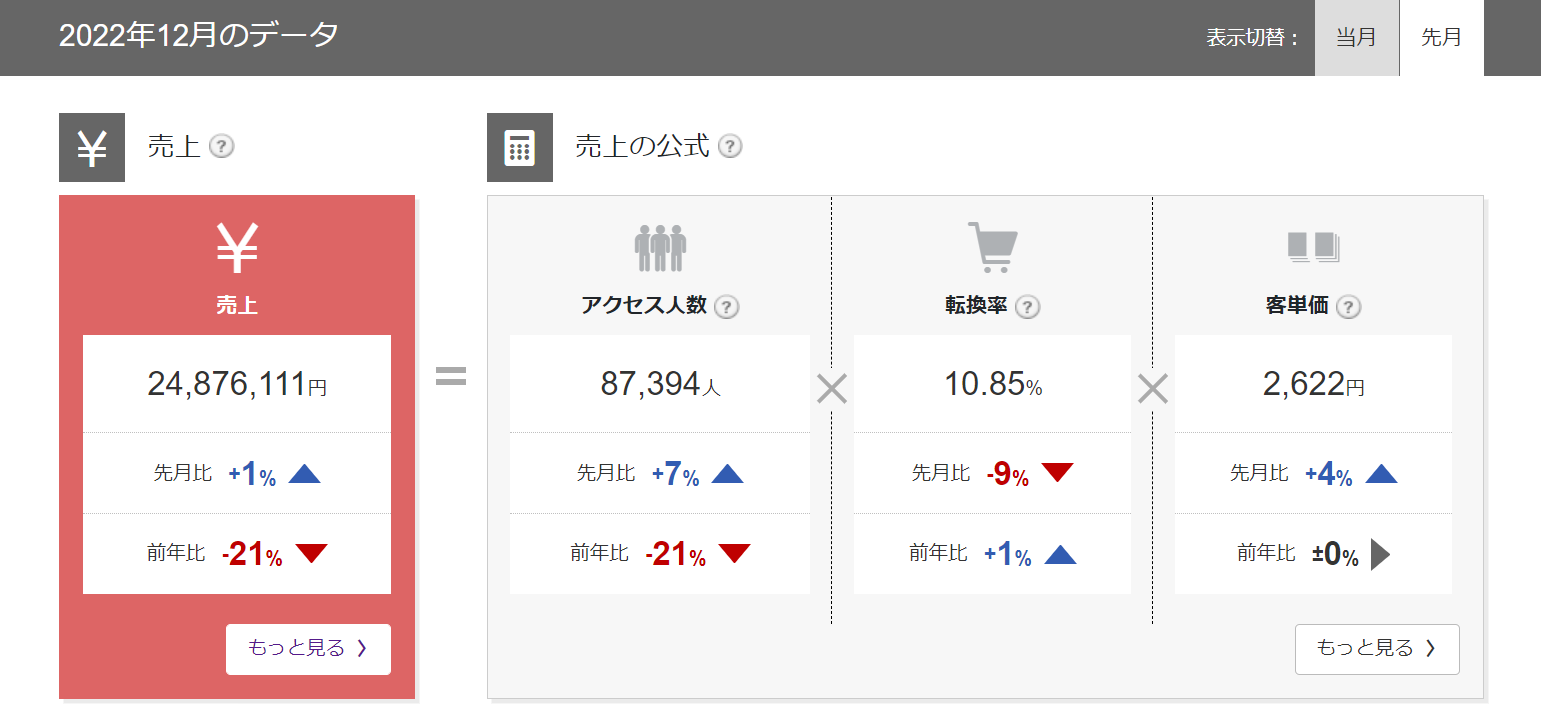The height and width of the screenshot is (725, 1541).
Task: Click the people icon above アクセス人数
Action: (660, 248)
